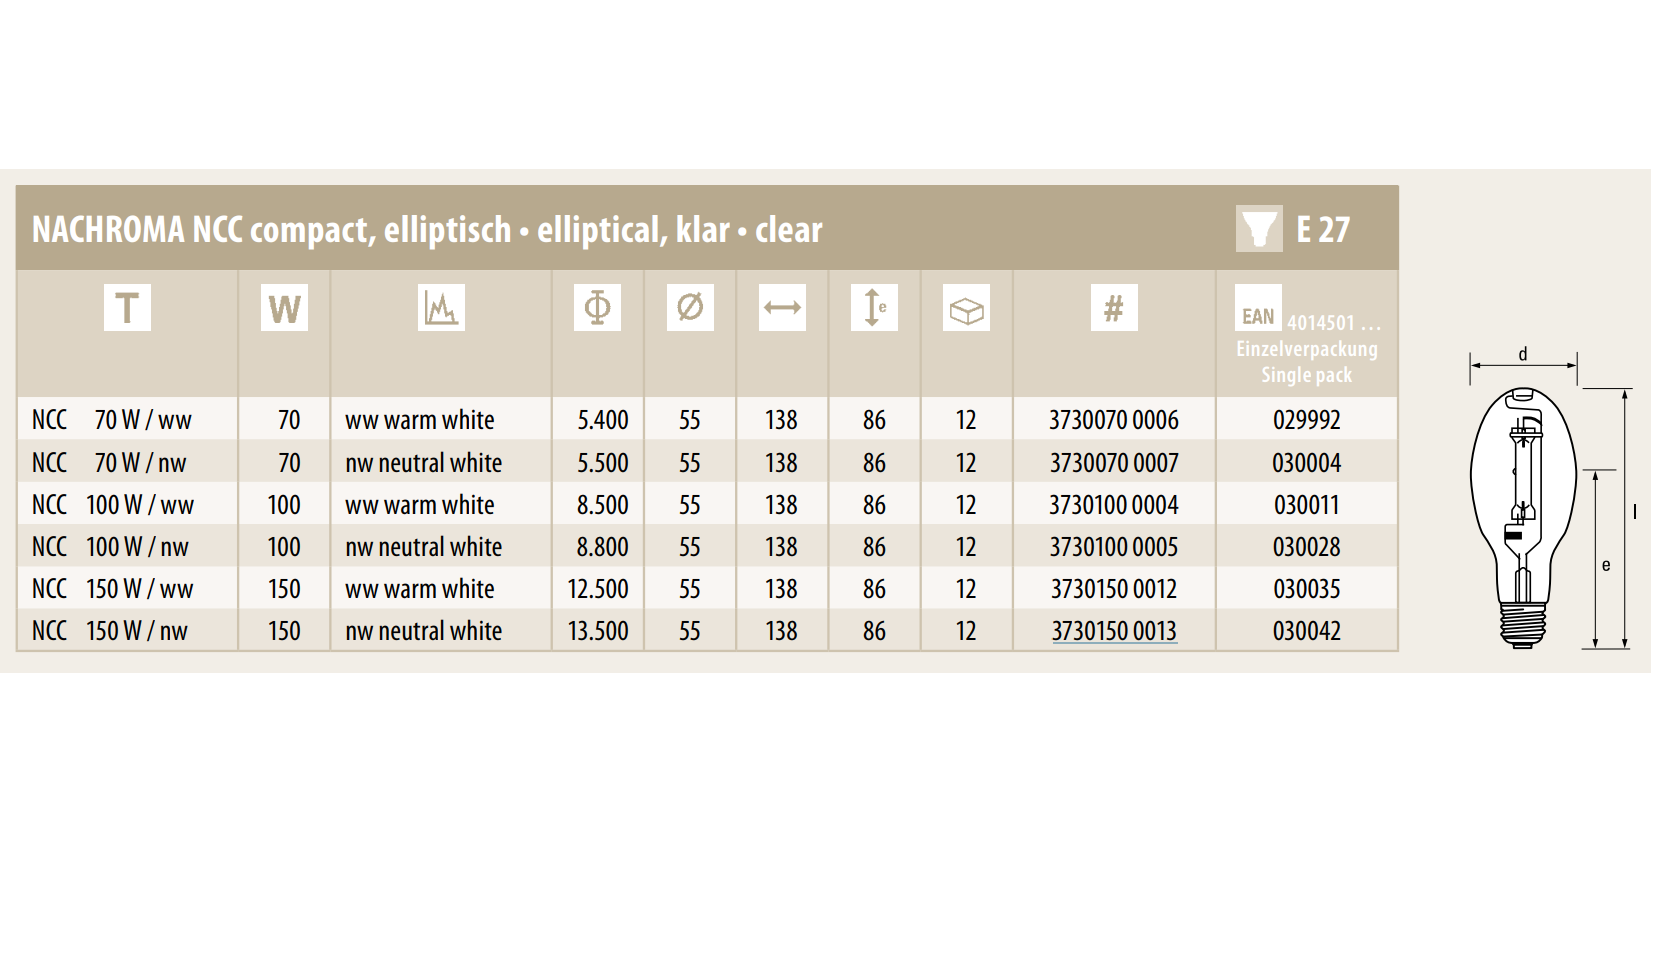Screen dimensions: 1654x975
Task: Click 'ww warm white' in the 70 W row
Action: click(420, 420)
